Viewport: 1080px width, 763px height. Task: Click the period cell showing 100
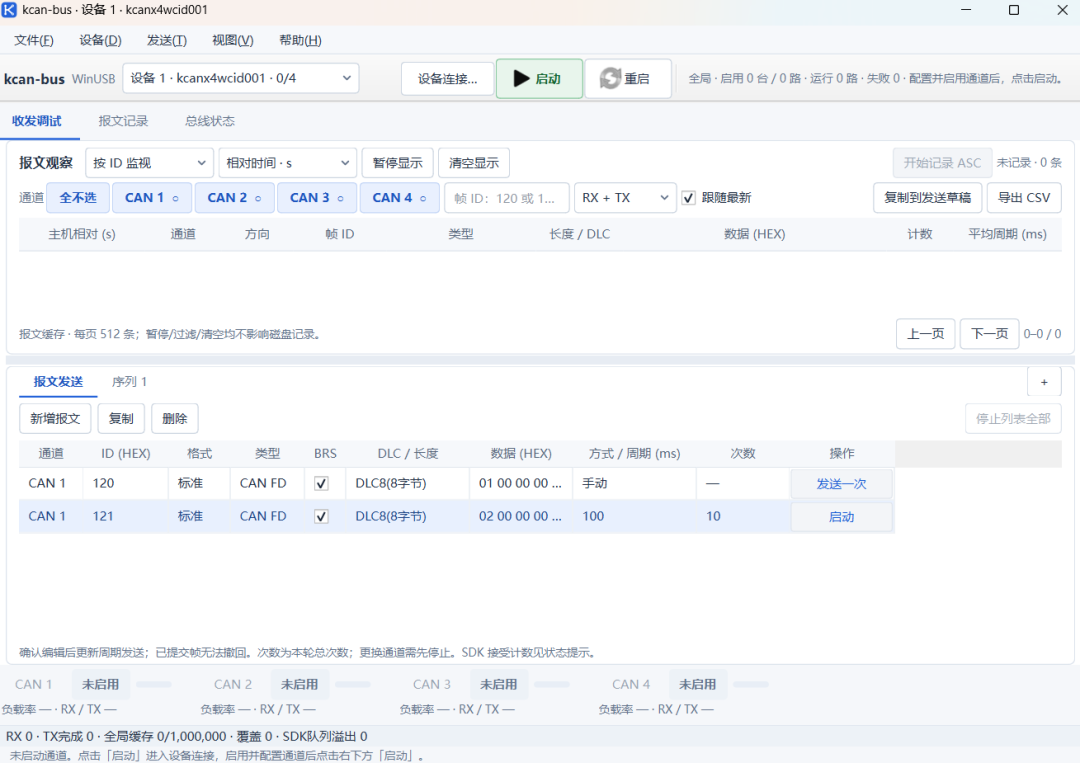click(x=634, y=516)
